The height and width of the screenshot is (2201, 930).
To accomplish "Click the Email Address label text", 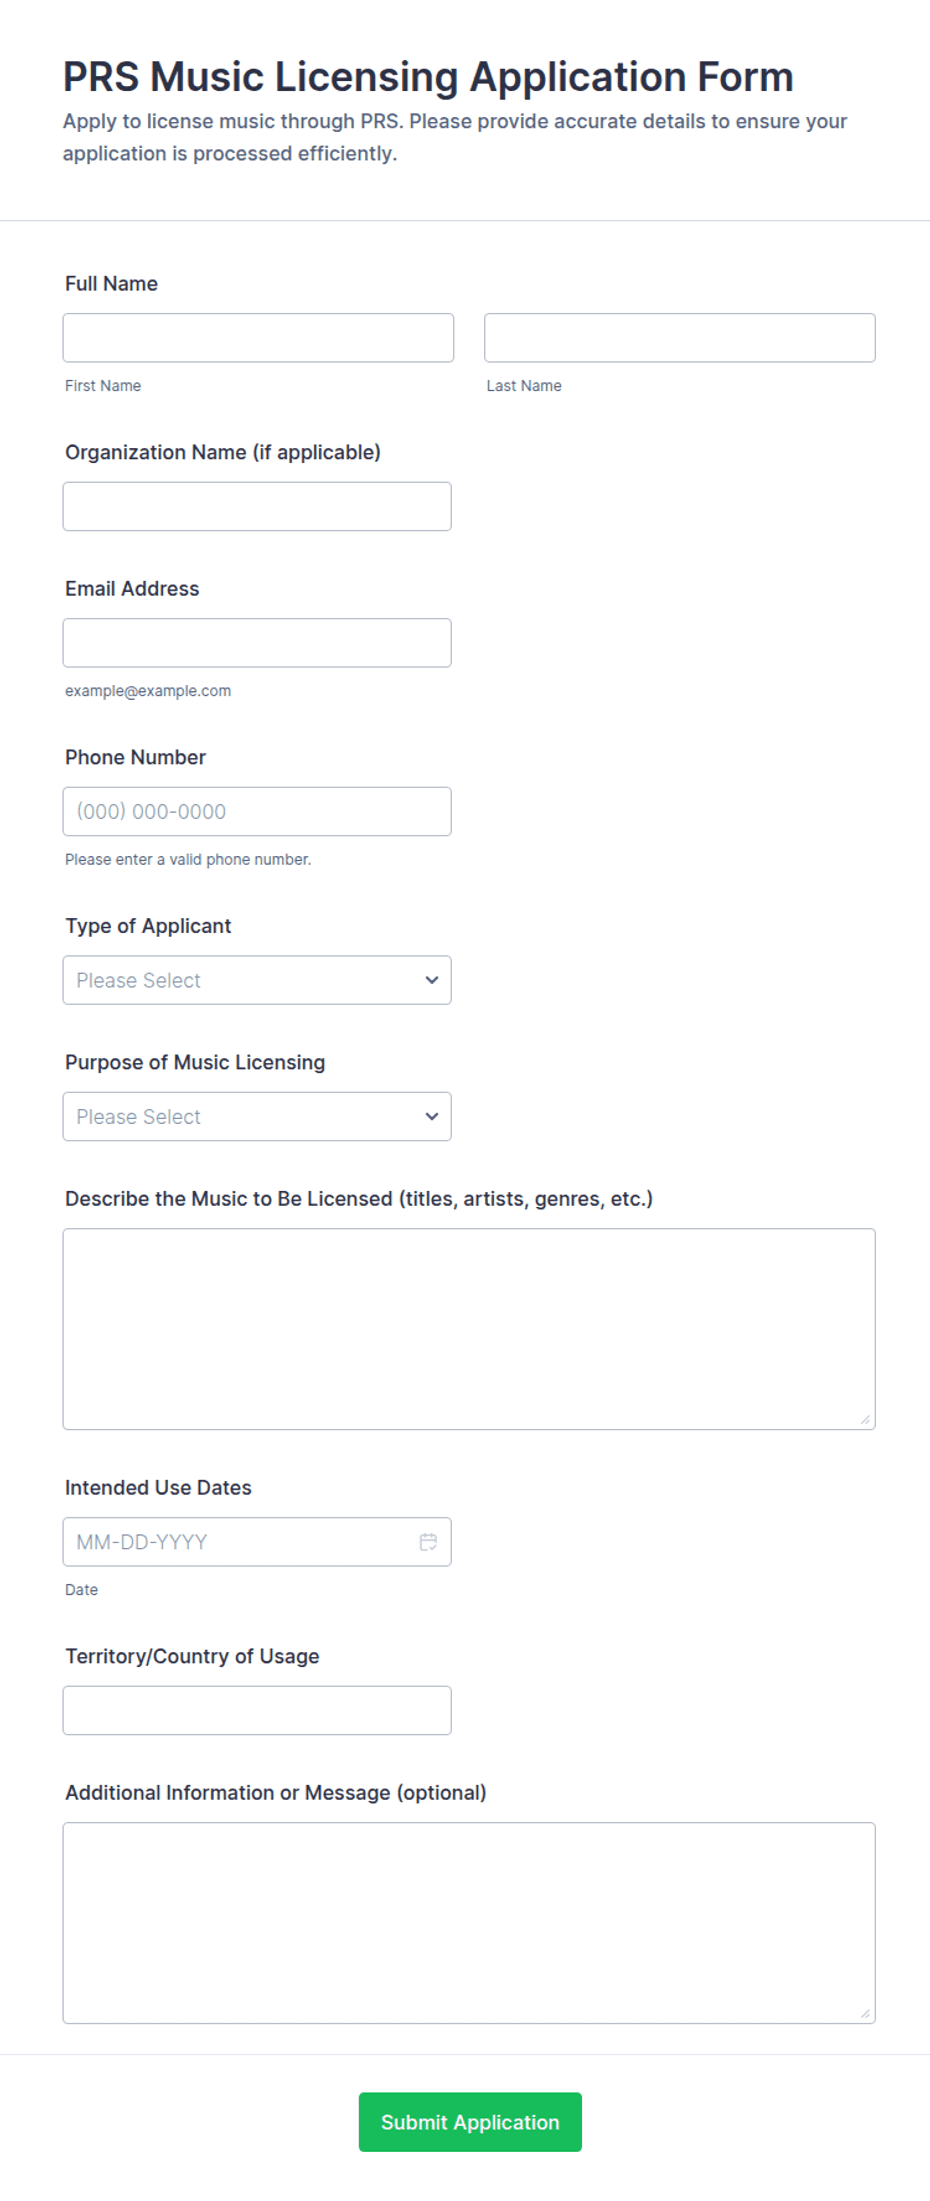I will pyautogui.click(x=132, y=589).
